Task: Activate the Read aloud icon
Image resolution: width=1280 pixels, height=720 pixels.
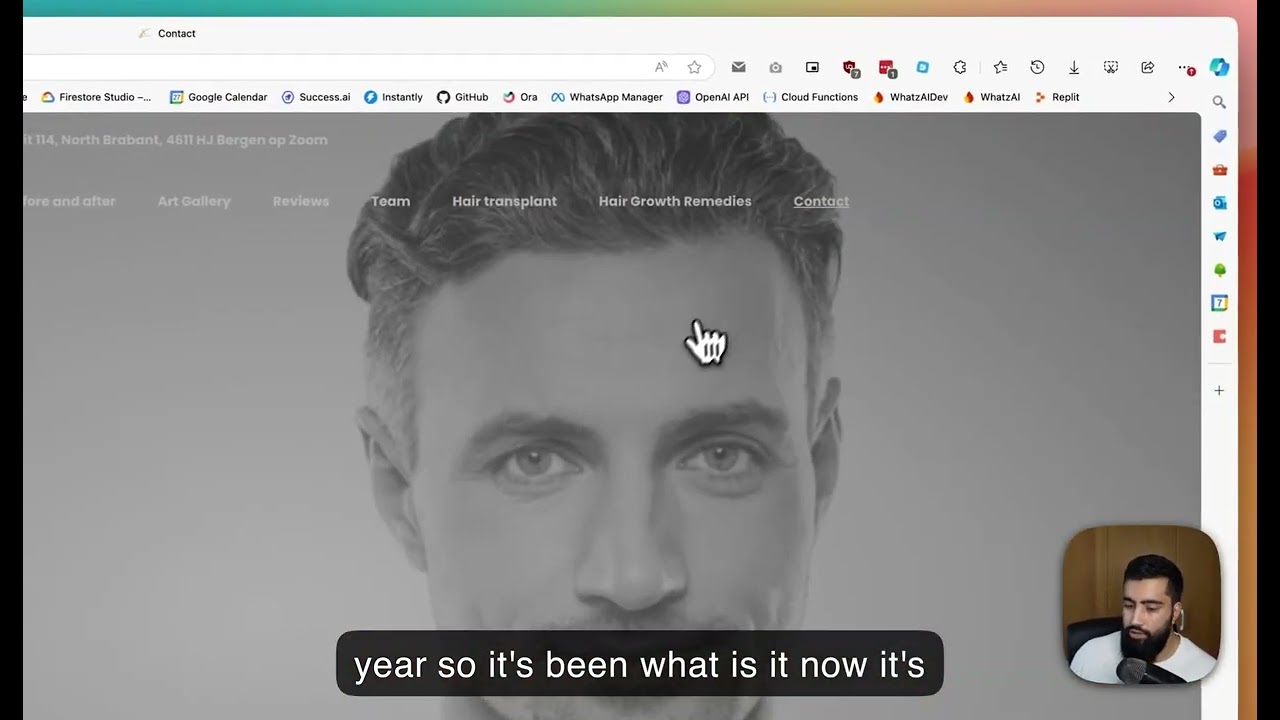Action: click(661, 67)
